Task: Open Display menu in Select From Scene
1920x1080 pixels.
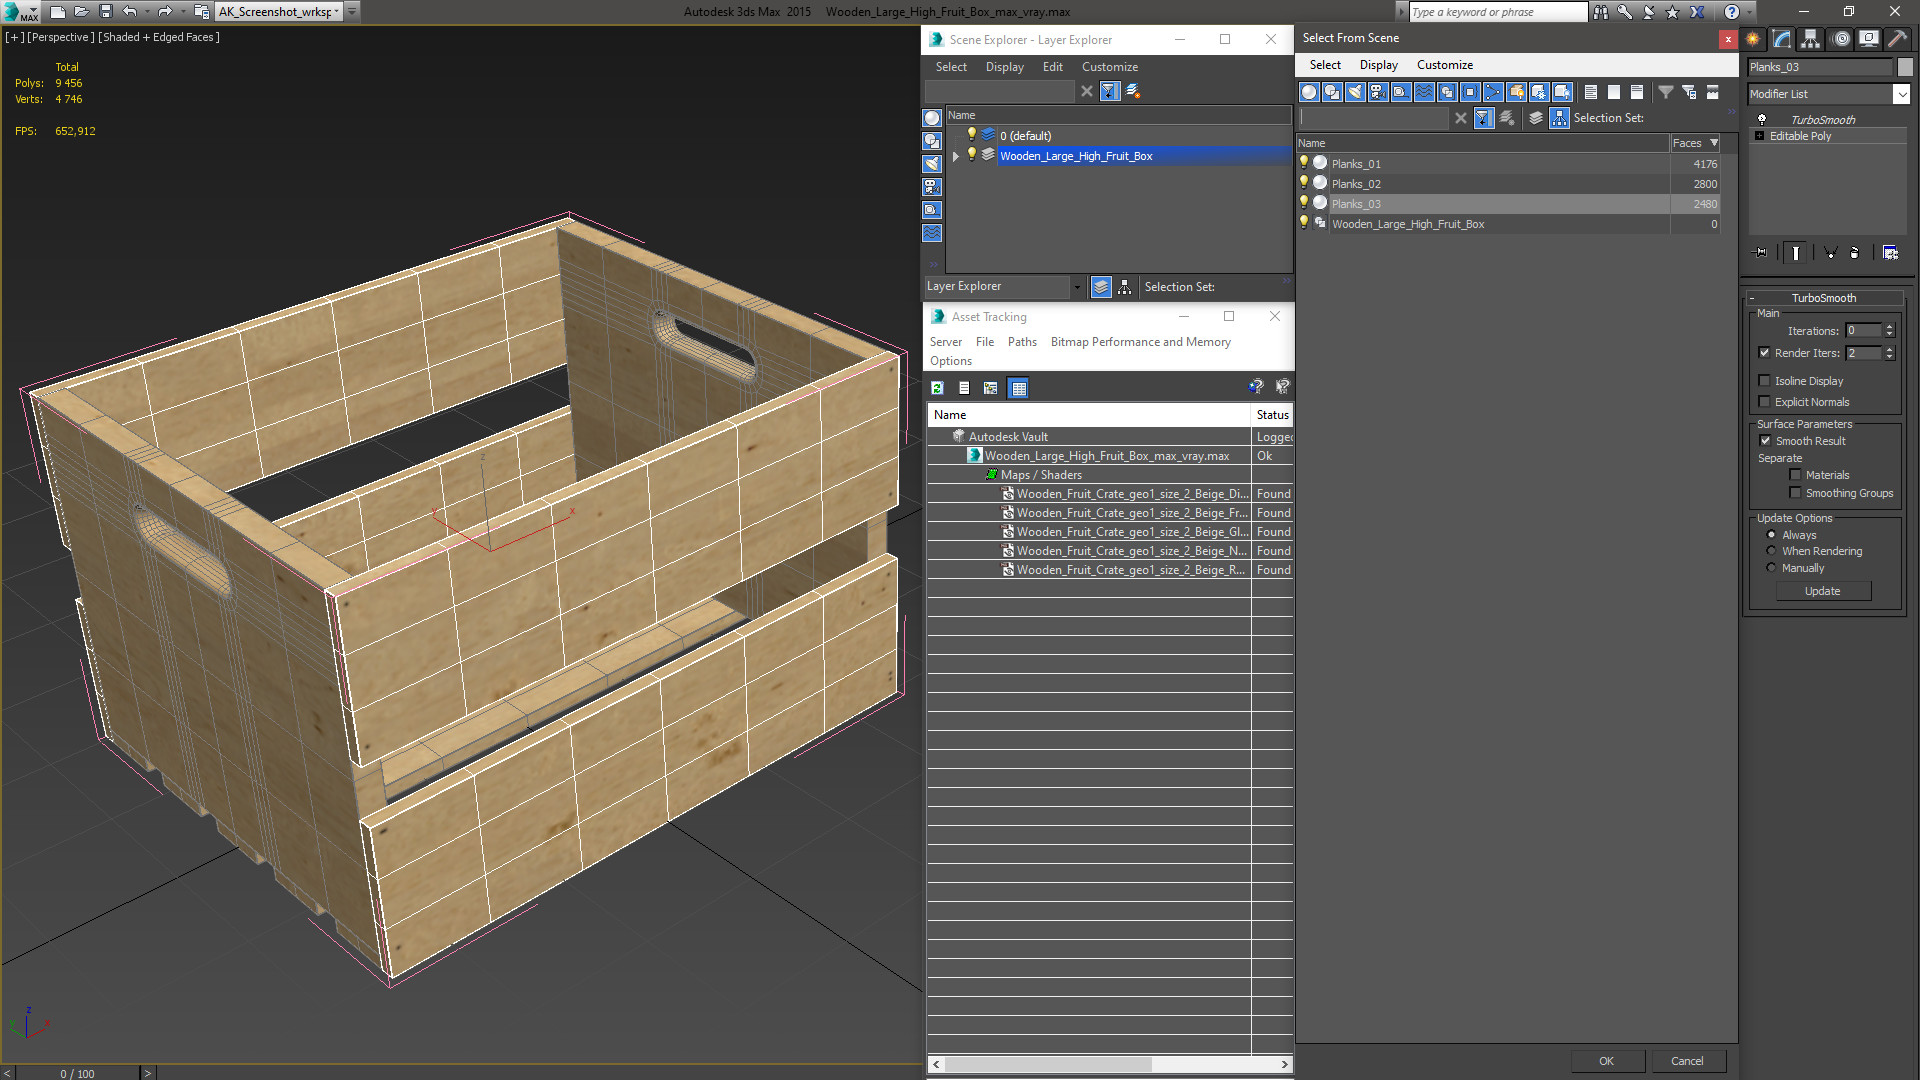Action: 1378,65
